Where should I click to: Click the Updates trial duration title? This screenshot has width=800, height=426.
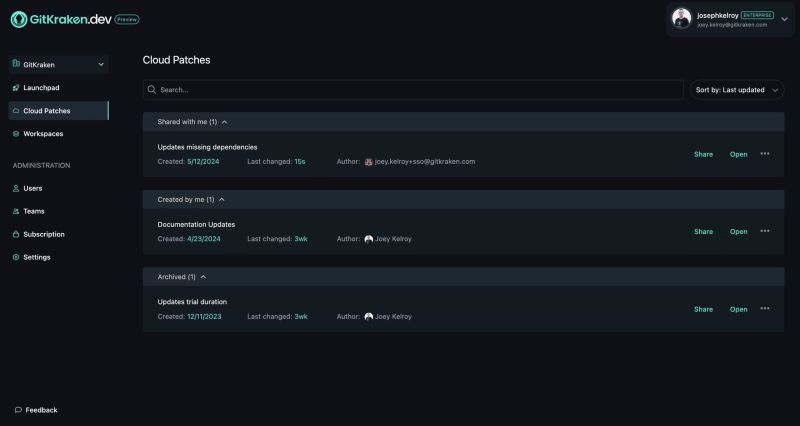click(x=192, y=302)
